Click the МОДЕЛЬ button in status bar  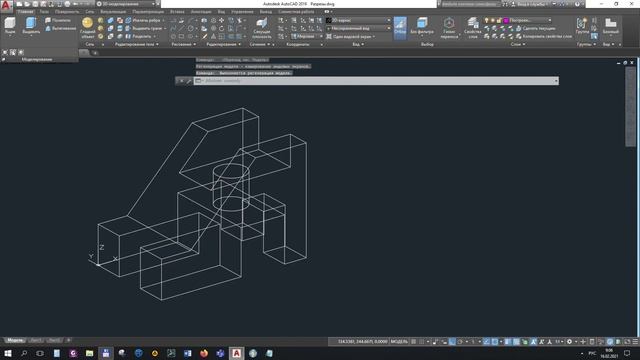399,342
